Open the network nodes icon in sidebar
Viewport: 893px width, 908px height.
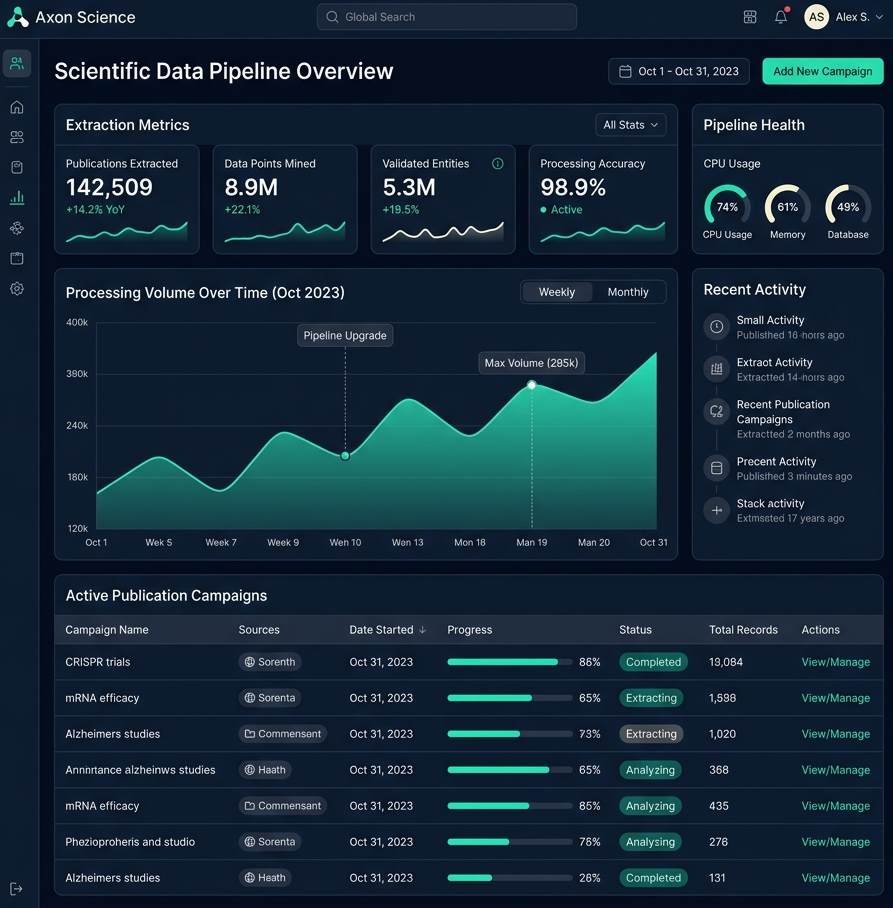[x=17, y=228]
